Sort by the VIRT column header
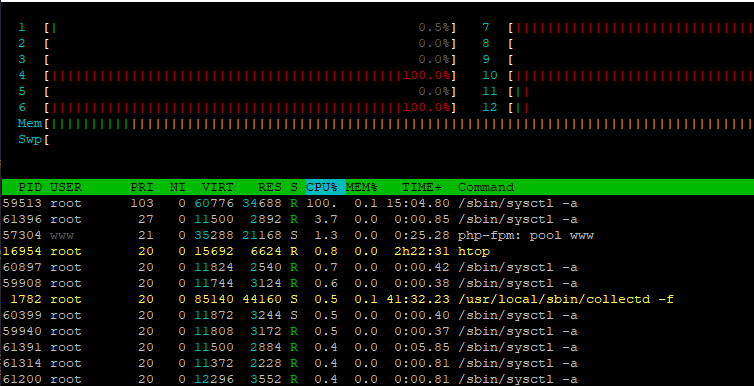Viewport: 754px width, 386px height. pyautogui.click(x=217, y=187)
